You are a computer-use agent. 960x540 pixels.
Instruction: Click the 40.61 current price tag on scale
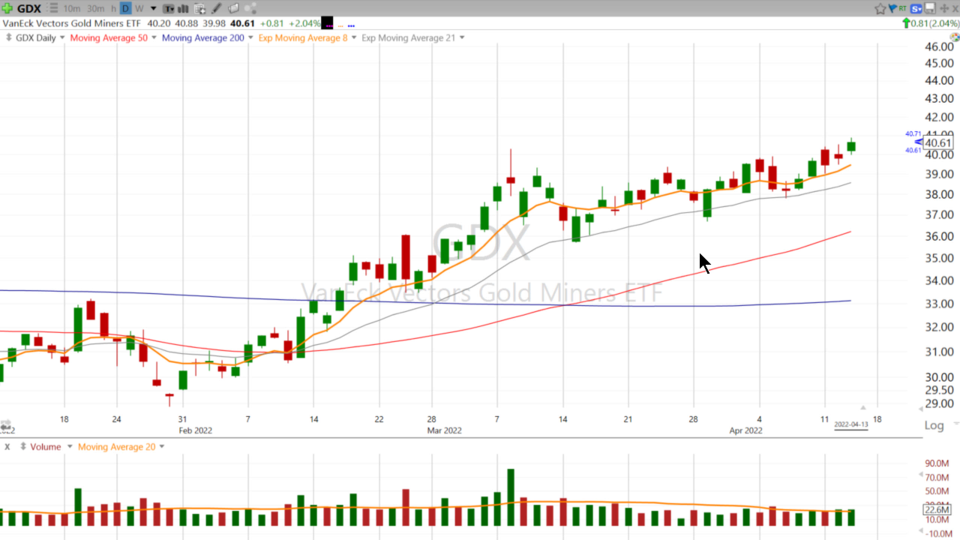coord(937,143)
